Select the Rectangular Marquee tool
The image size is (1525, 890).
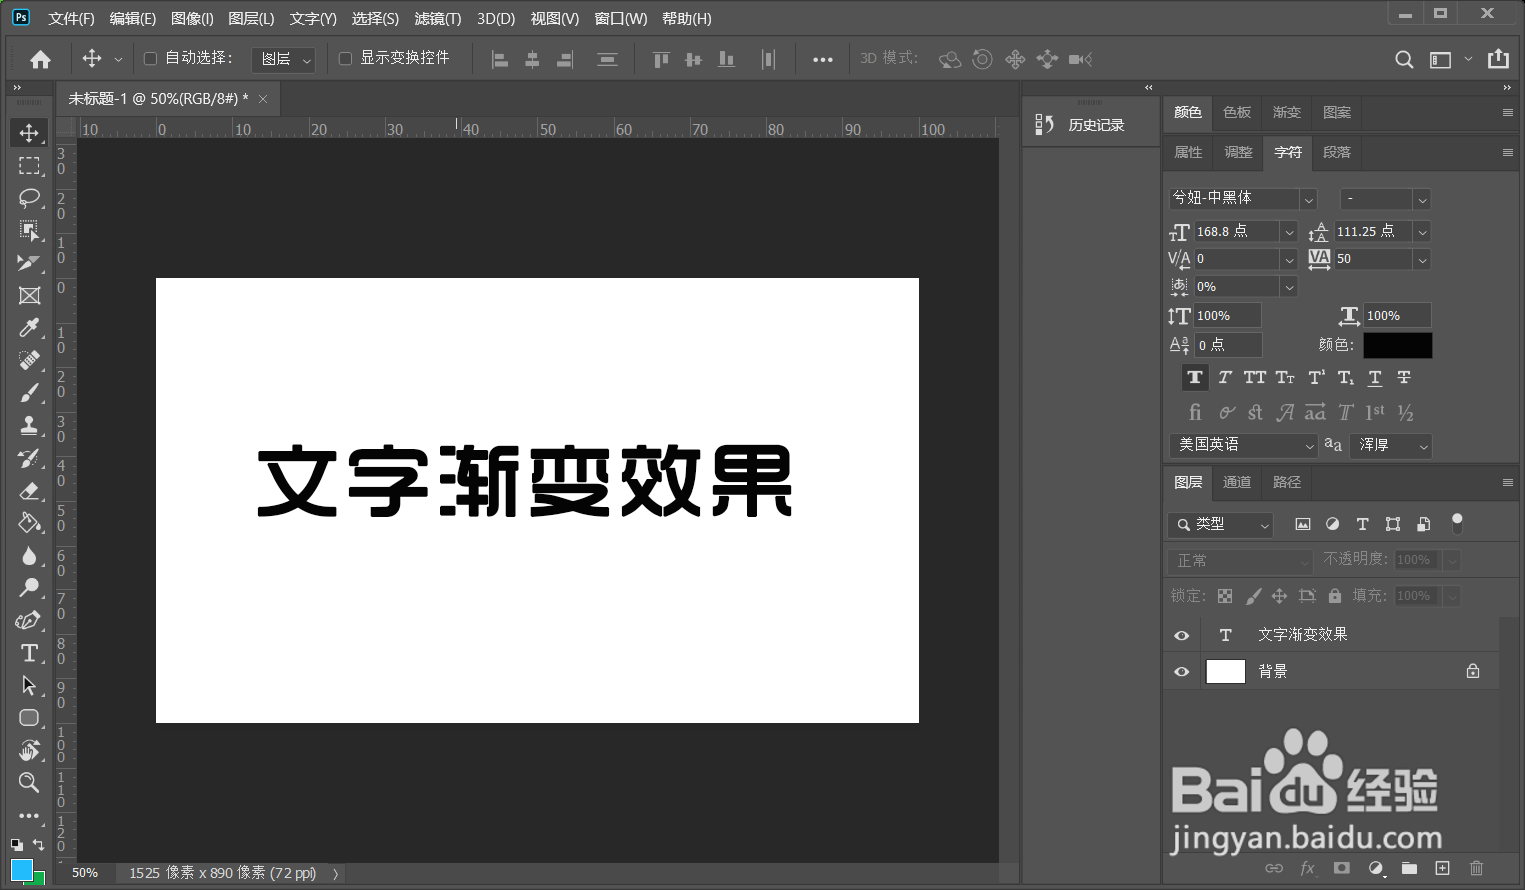pos(29,166)
